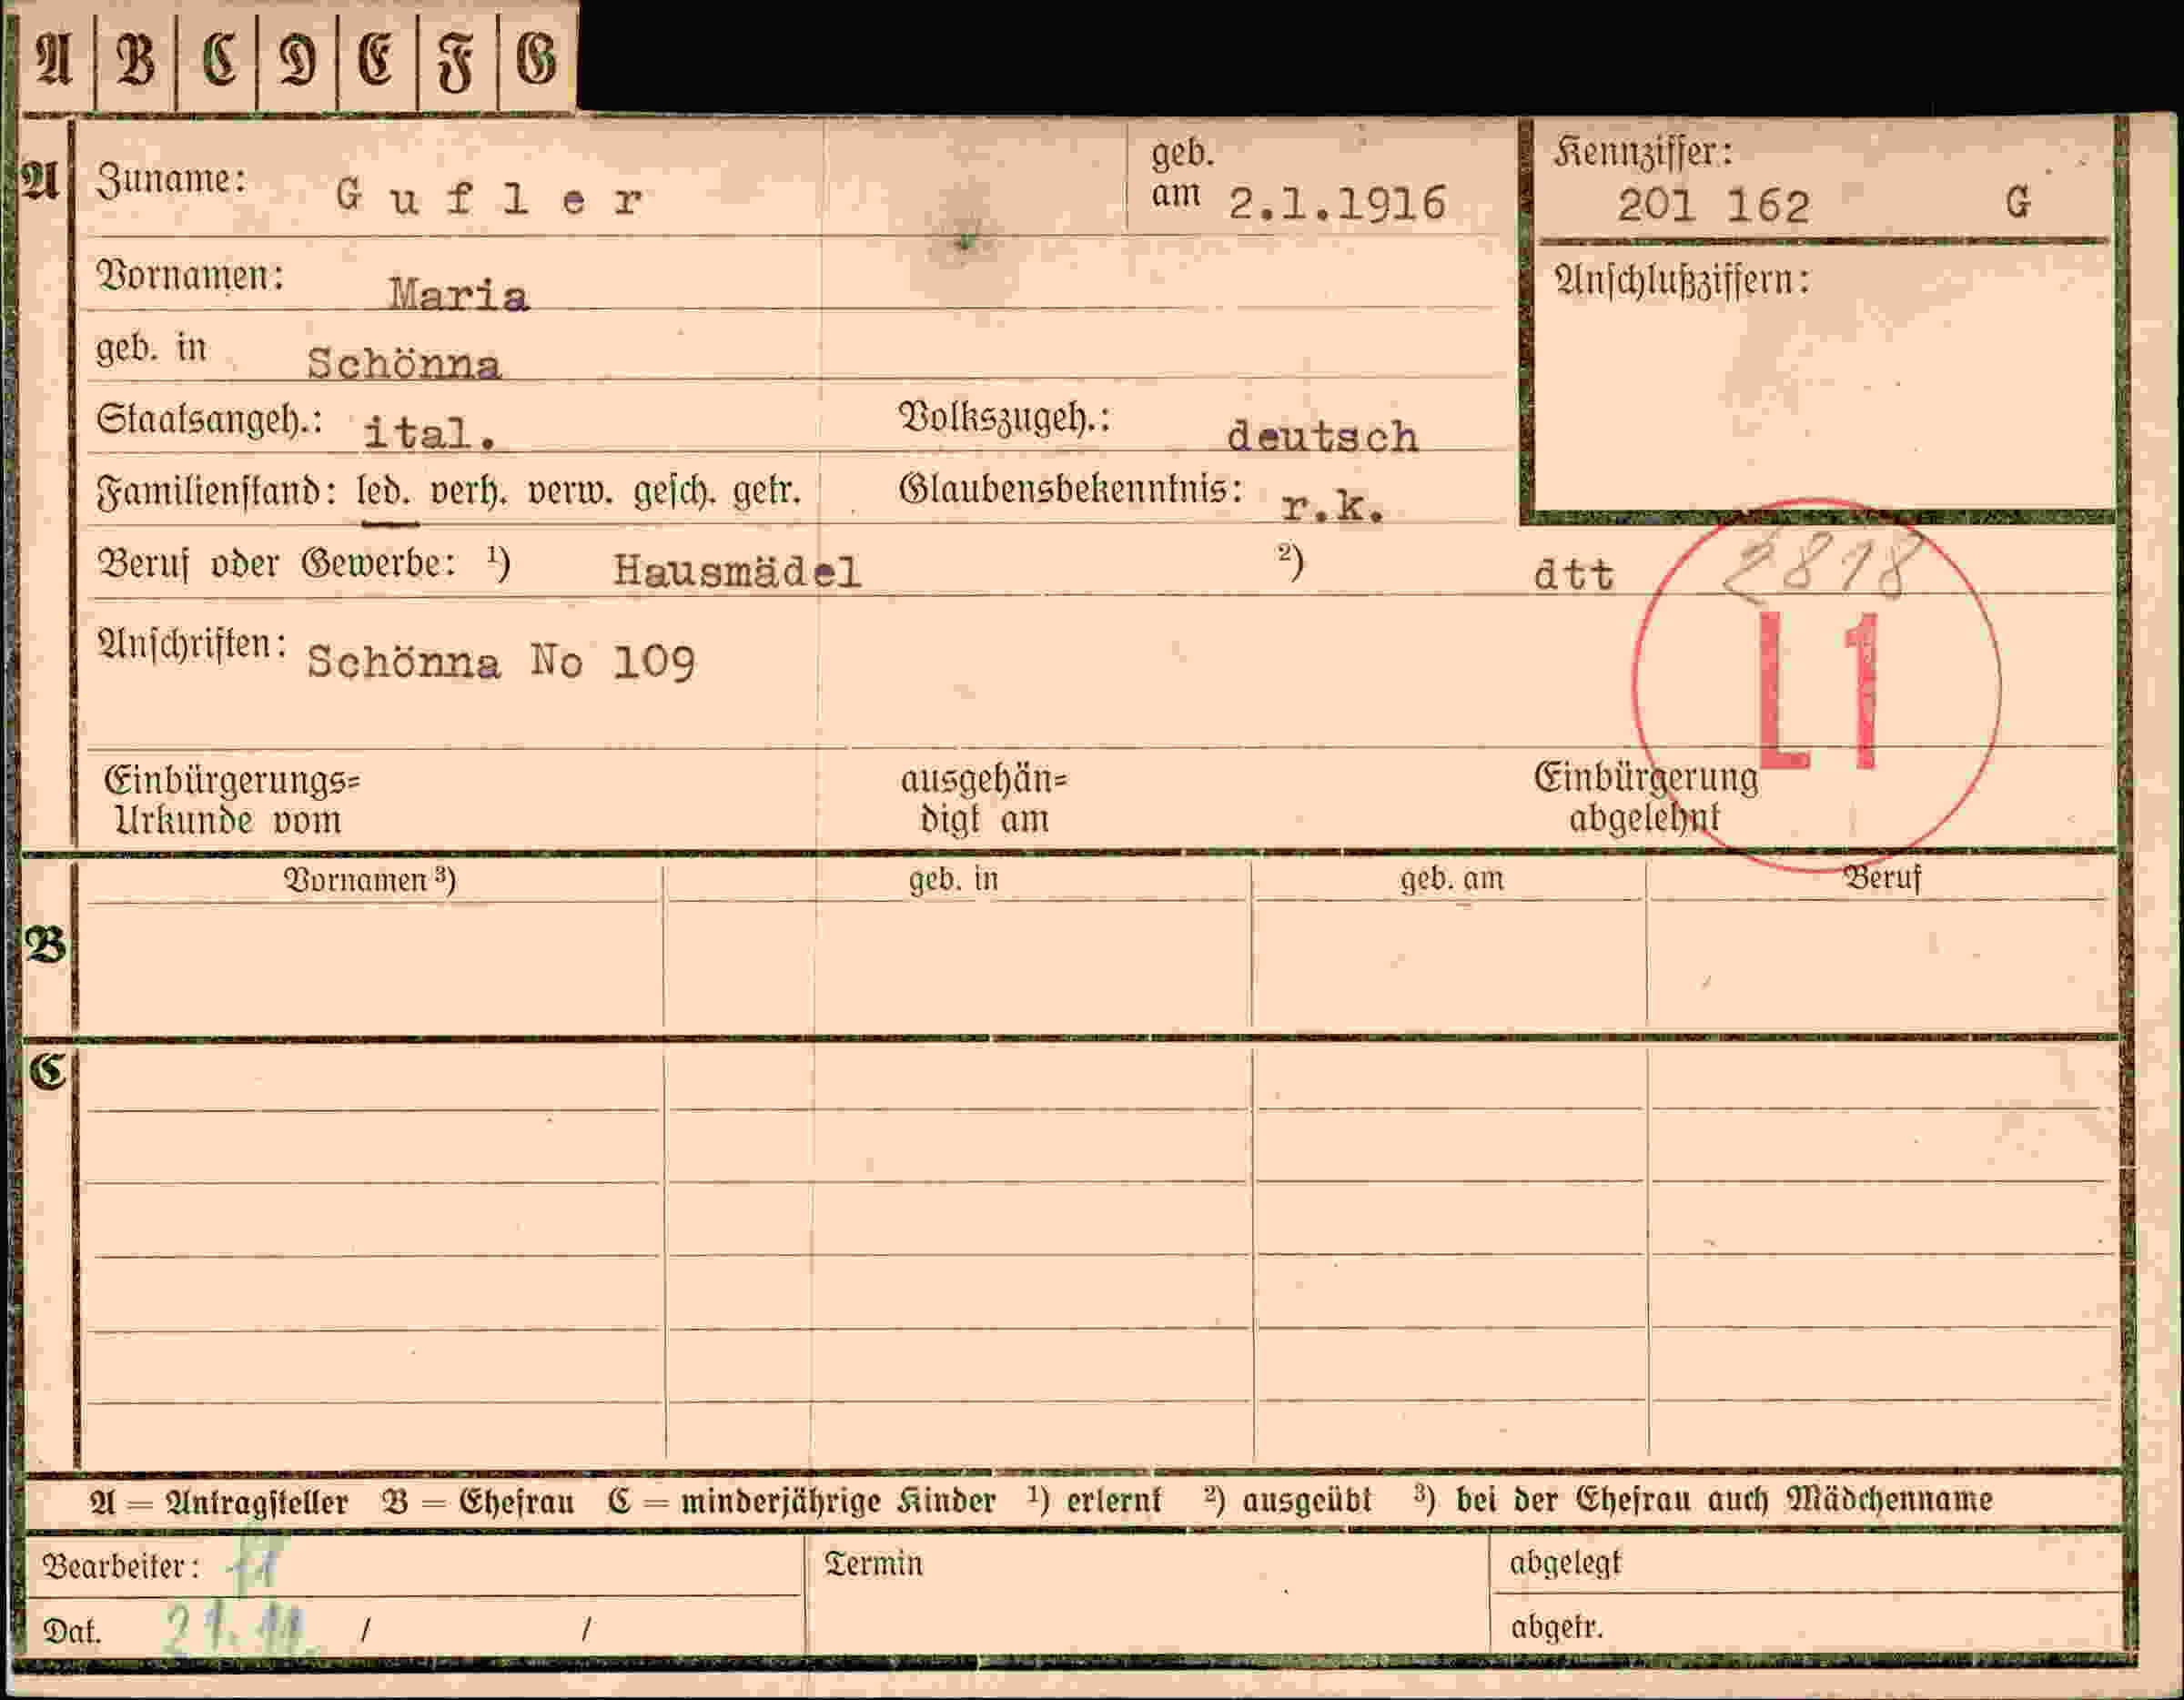Click the typed religion 'r.k.'
2184x1700 pixels.
tap(1333, 508)
